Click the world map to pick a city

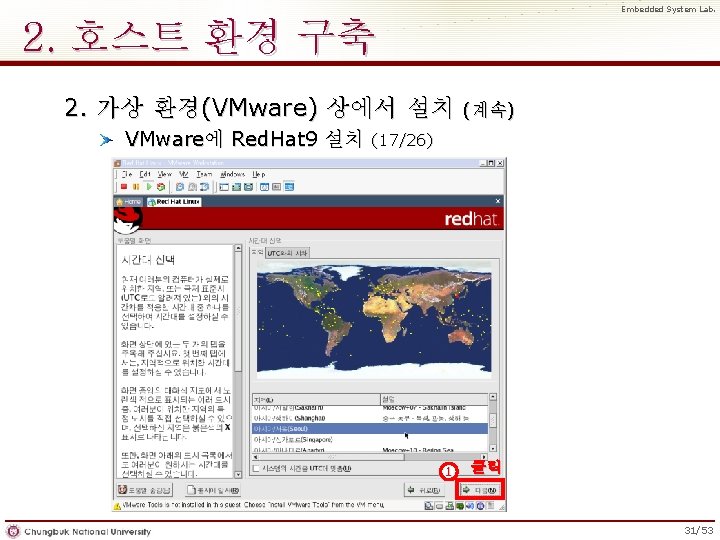tap(374, 320)
